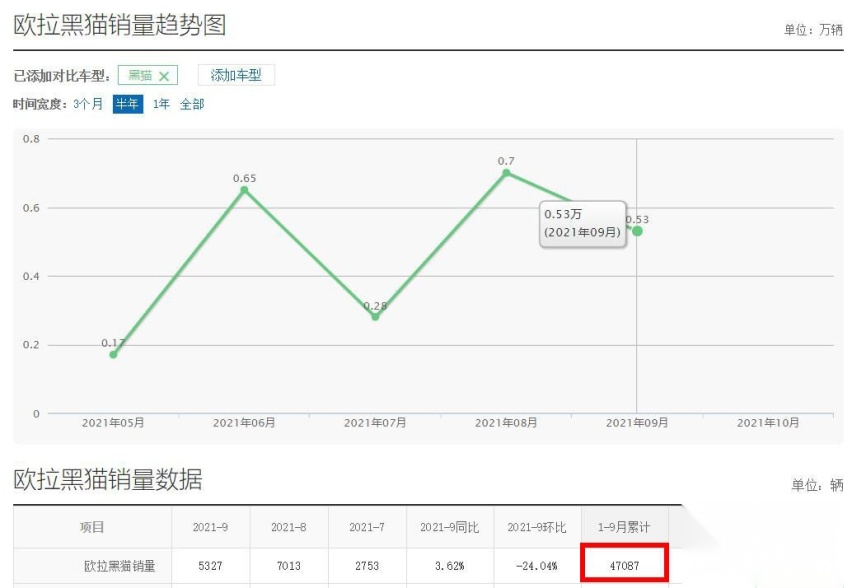Click the 2021年06月 data point 0.65
The image size is (852, 588).
click(245, 190)
